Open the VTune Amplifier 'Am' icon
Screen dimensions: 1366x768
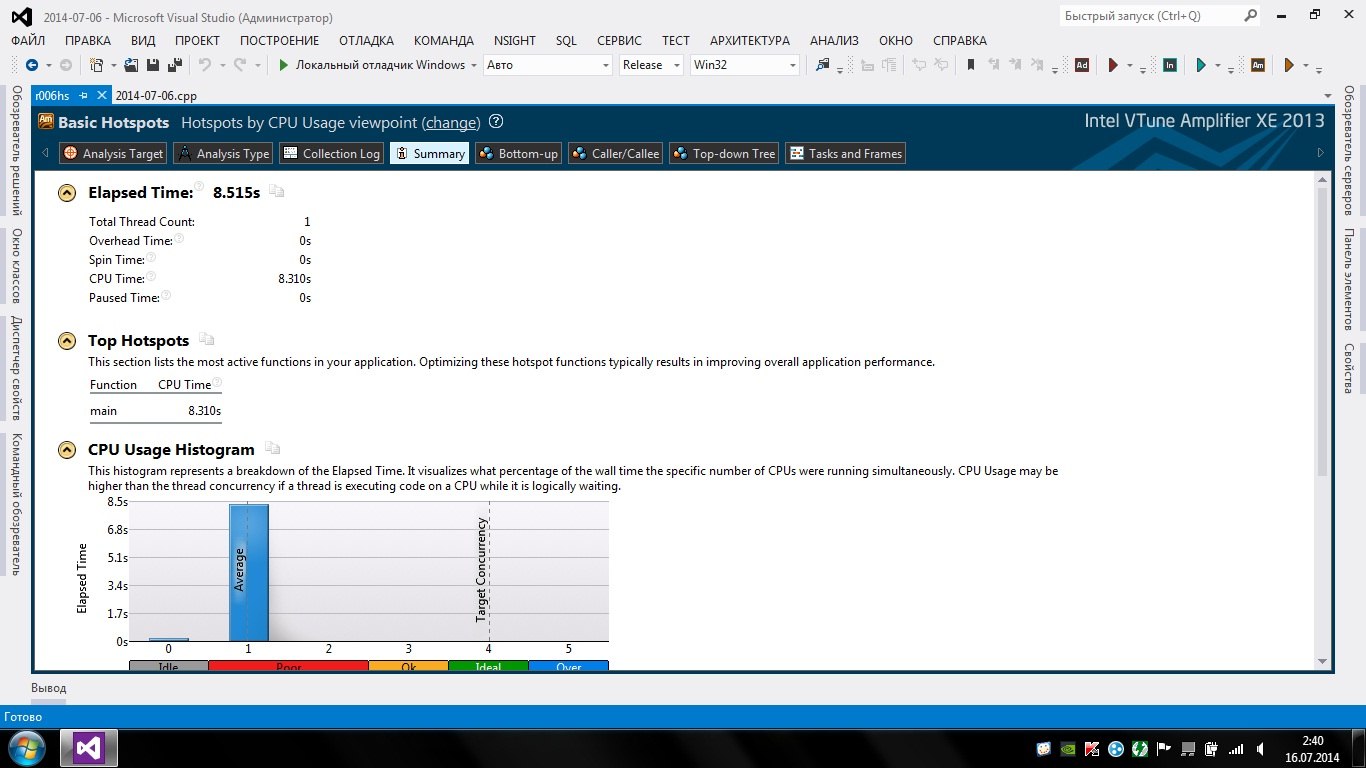1257,65
